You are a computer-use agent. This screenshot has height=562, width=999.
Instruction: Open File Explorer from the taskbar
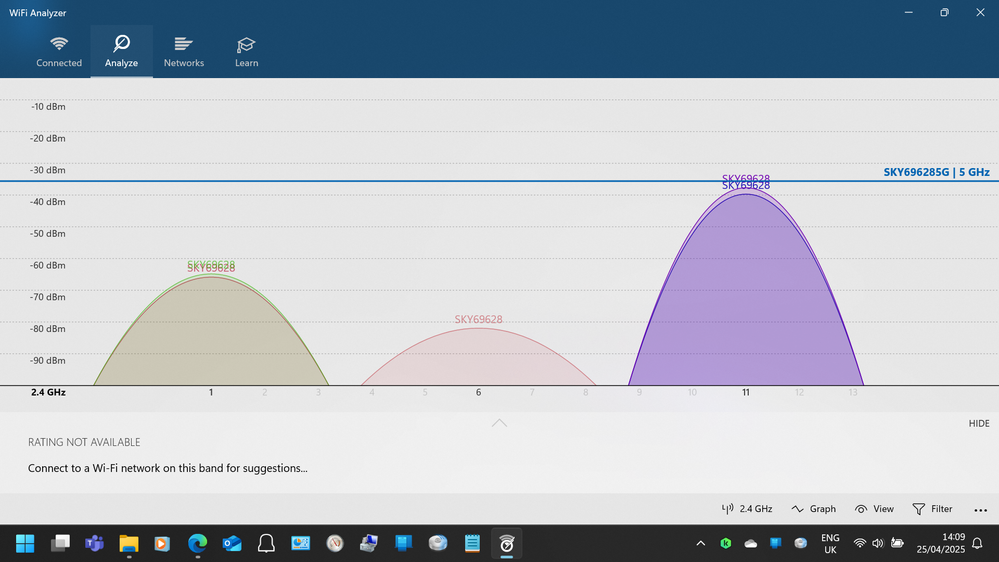[128, 543]
